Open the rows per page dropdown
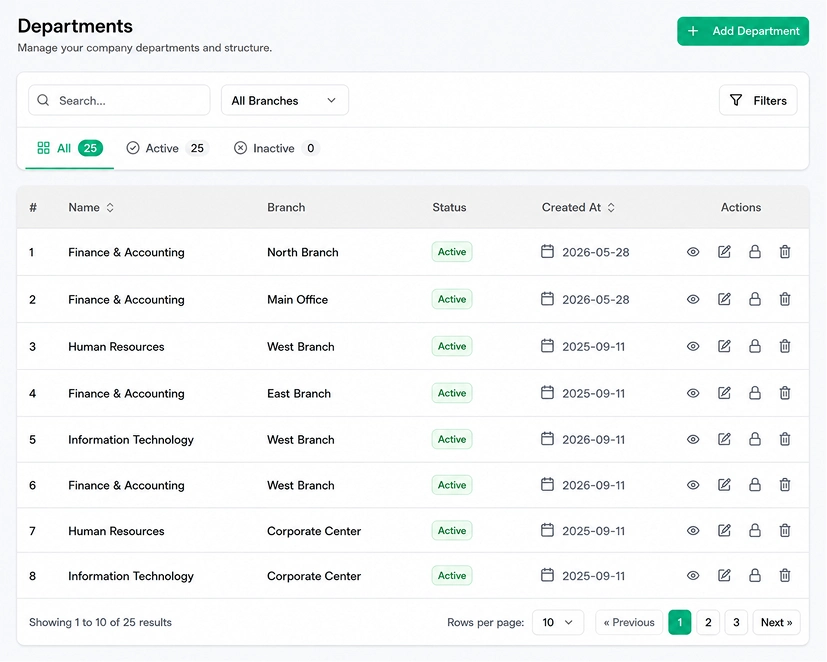This screenshot has width=827, height=662. (558, 622)
